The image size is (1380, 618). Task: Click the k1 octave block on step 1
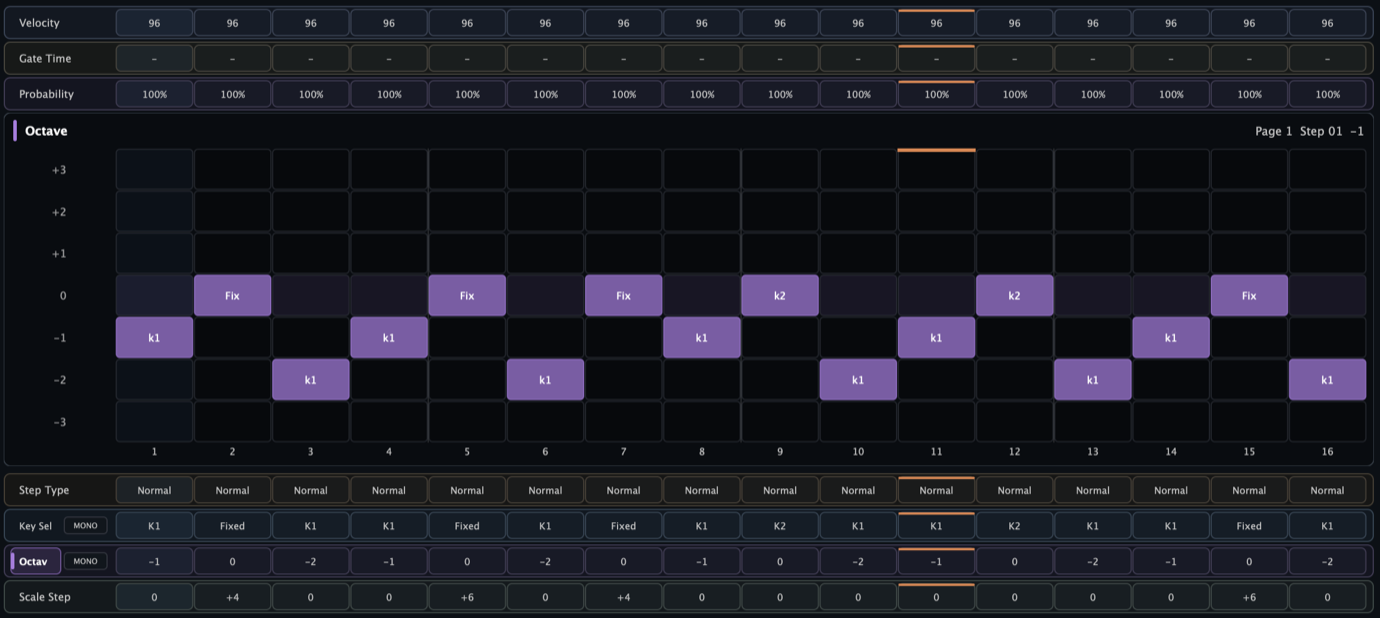pyautogui.click(x=154, y=338)
